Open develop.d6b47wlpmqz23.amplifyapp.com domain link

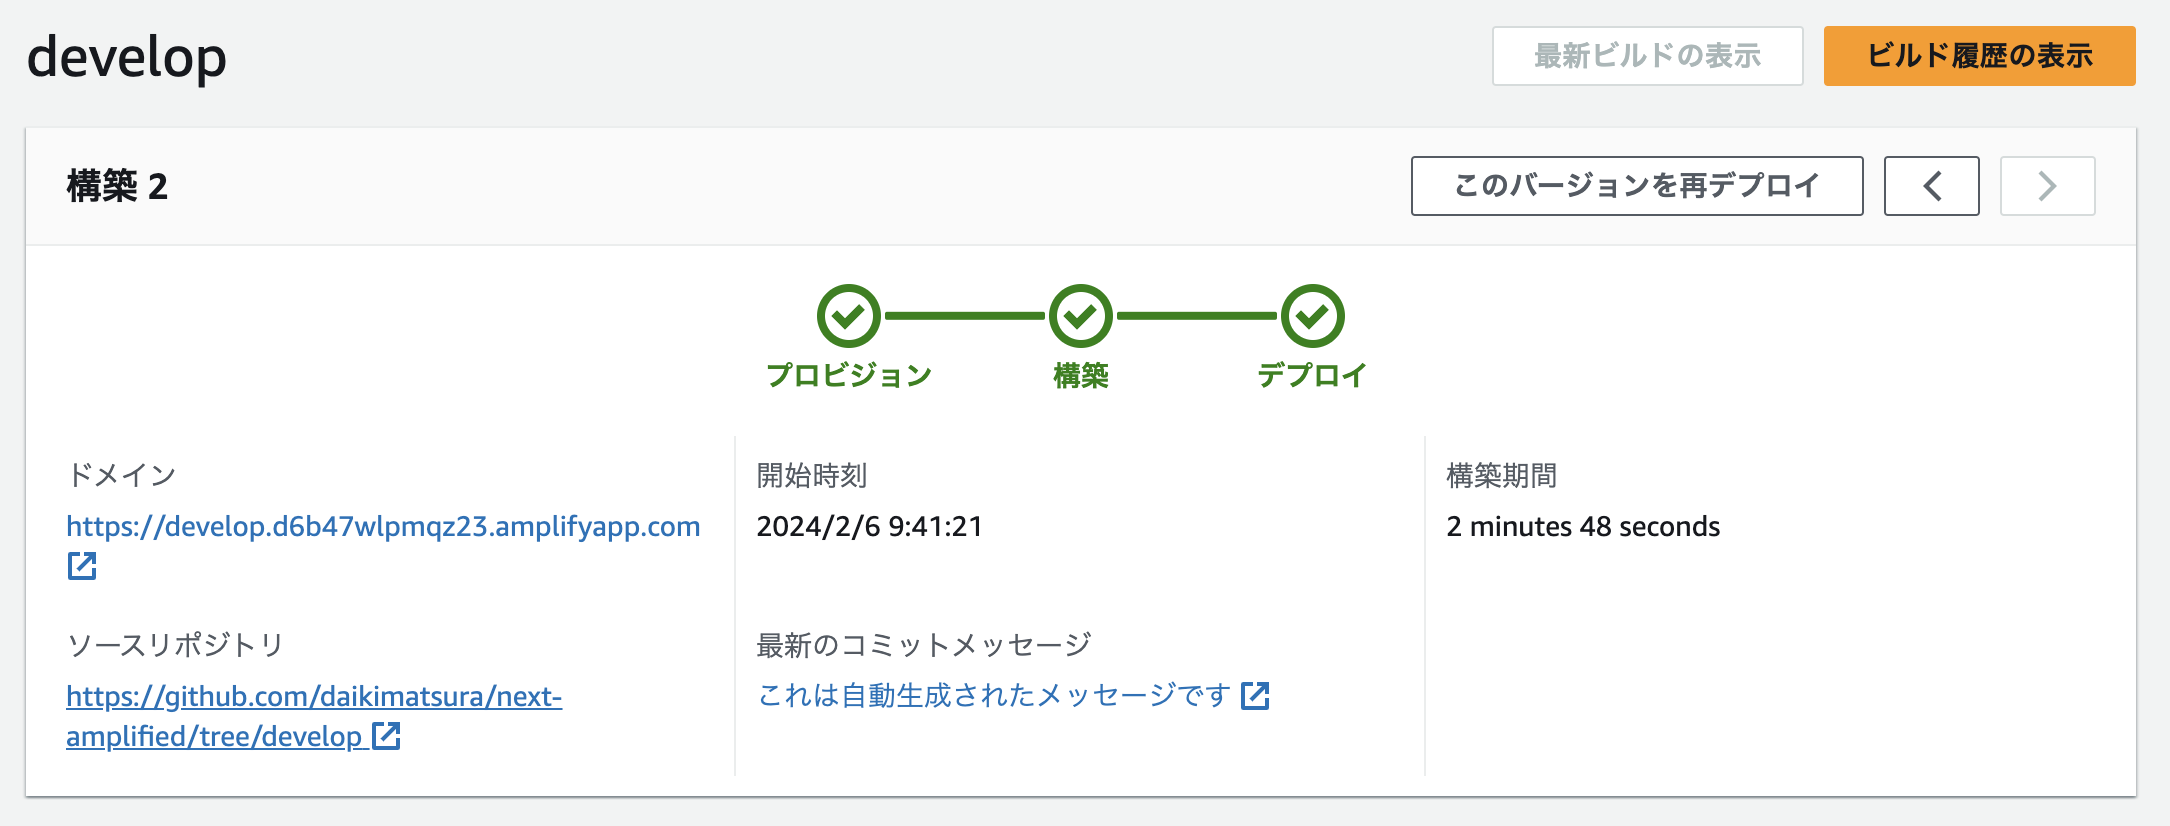pyautogui.click(x=383, y=526)
